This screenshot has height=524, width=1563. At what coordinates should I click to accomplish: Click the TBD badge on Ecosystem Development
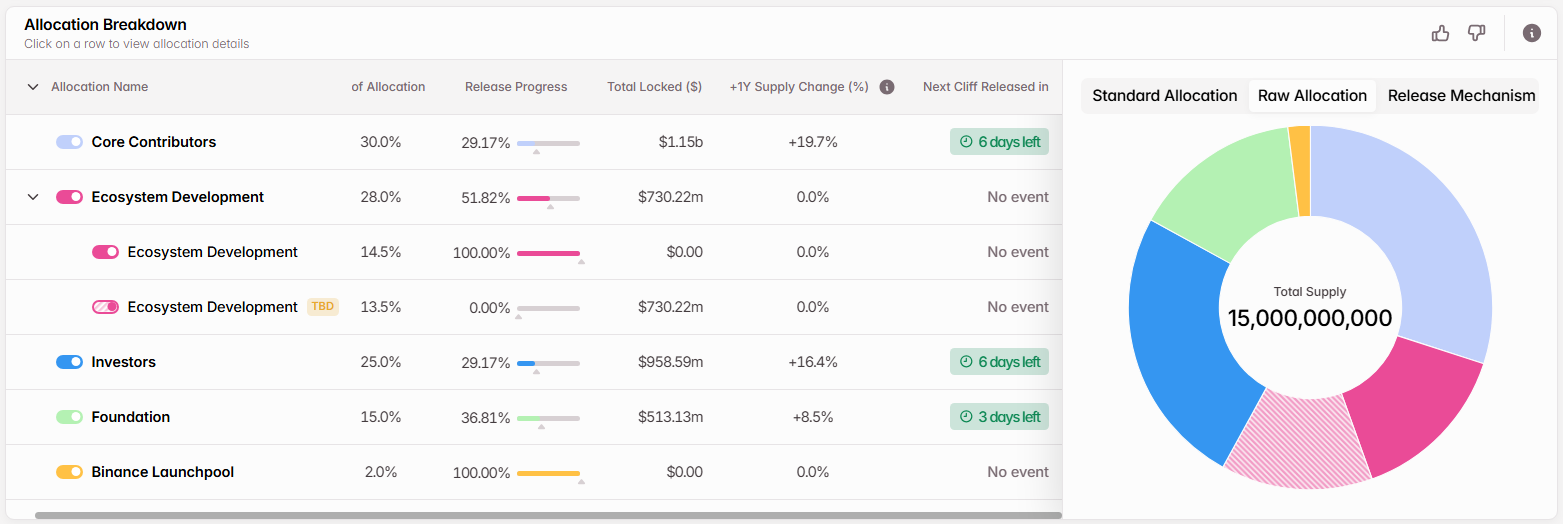[323, 307]
